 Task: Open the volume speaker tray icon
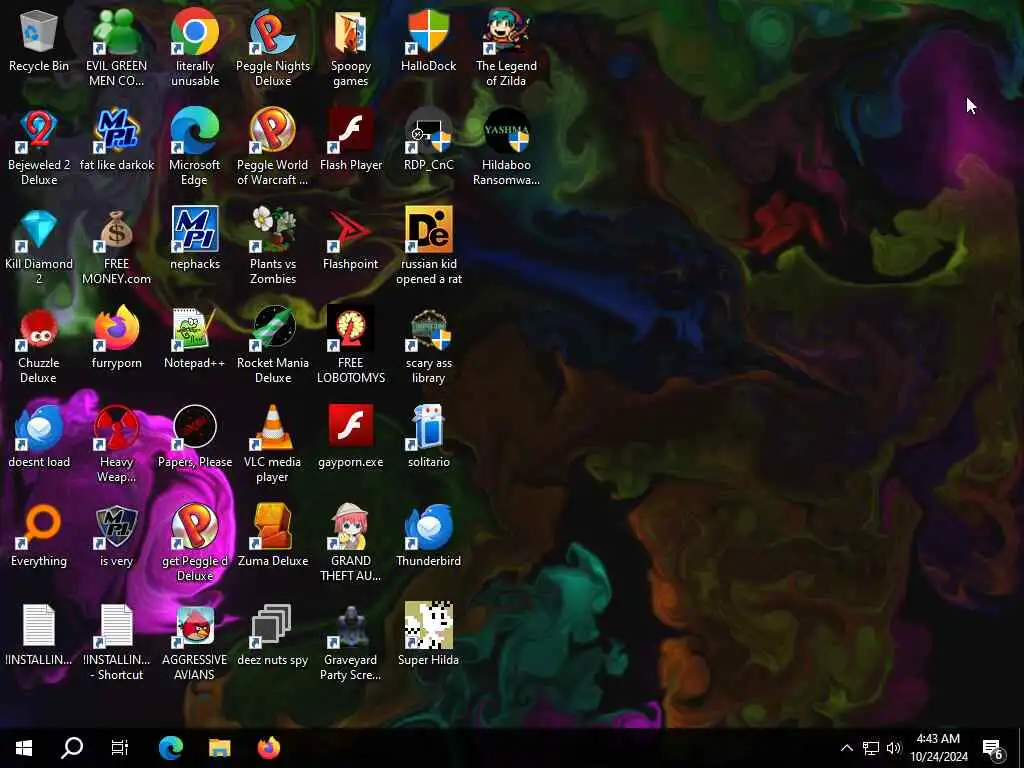[894, 748]
